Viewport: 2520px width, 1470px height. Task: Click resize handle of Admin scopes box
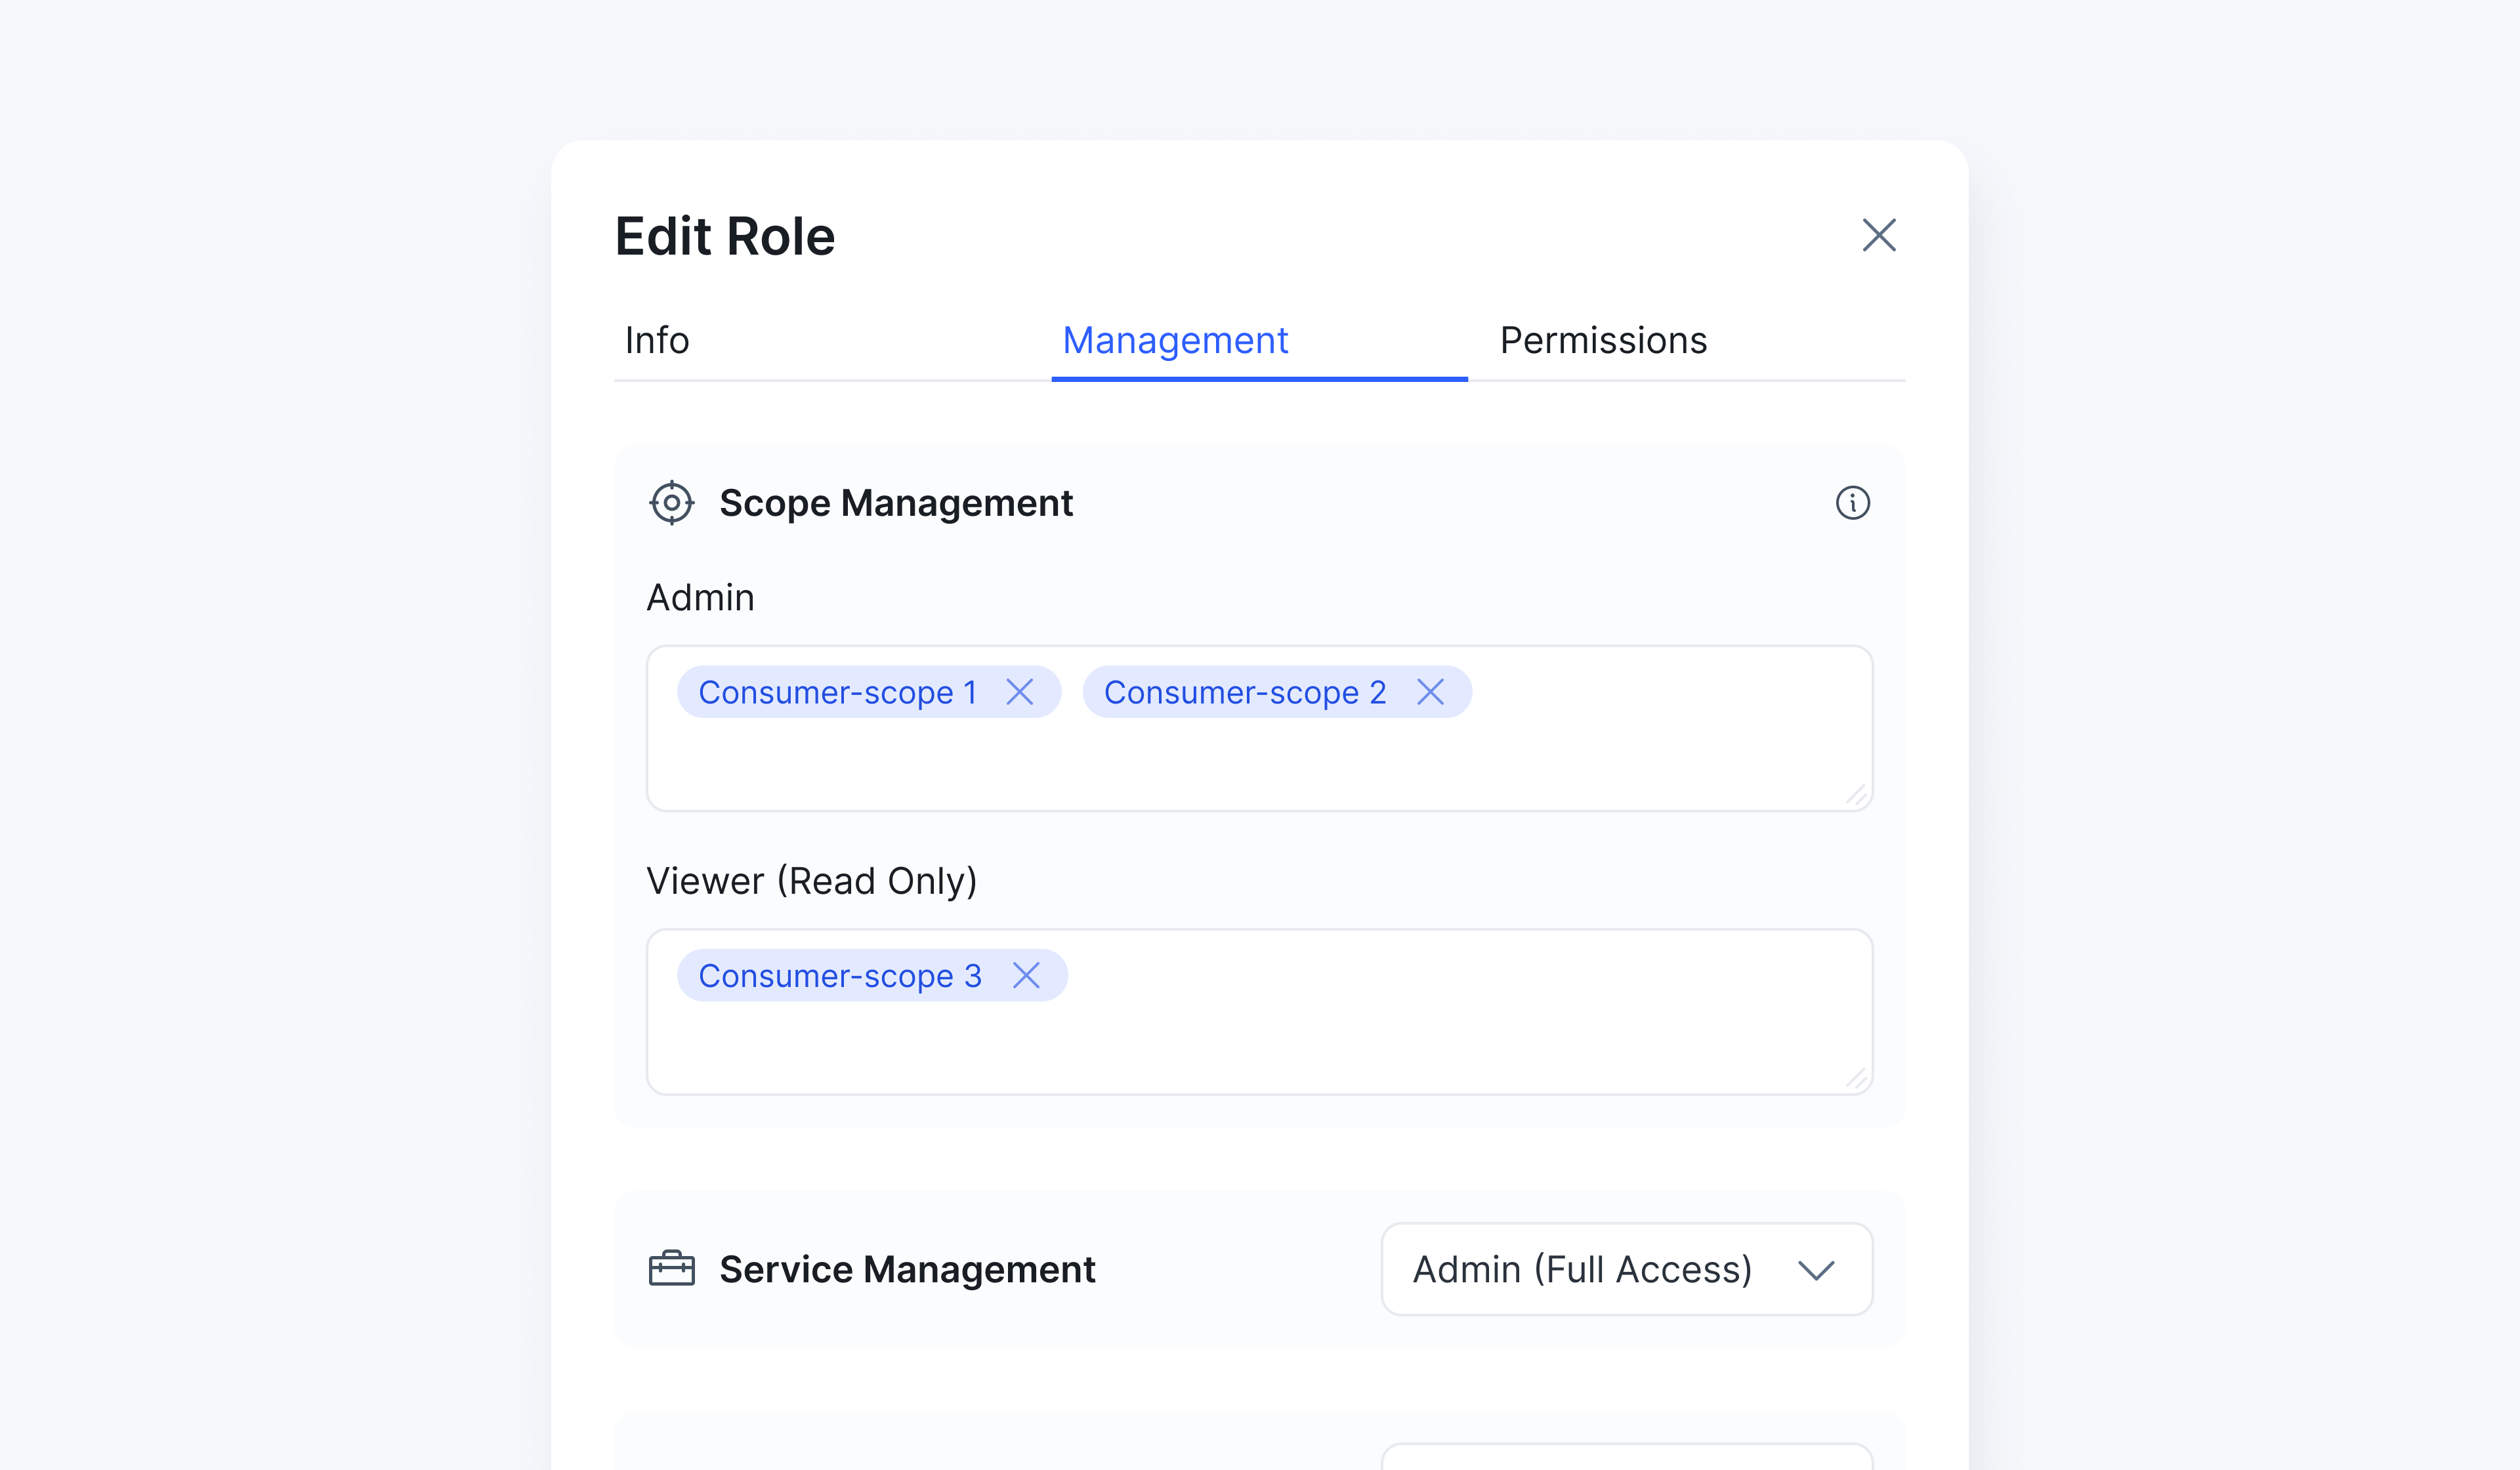(x=1856, y=796)
